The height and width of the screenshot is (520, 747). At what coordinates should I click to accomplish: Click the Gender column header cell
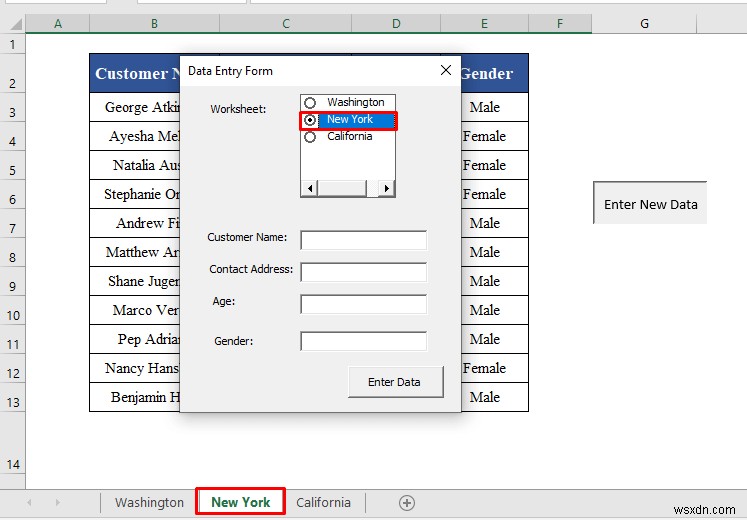495,73
